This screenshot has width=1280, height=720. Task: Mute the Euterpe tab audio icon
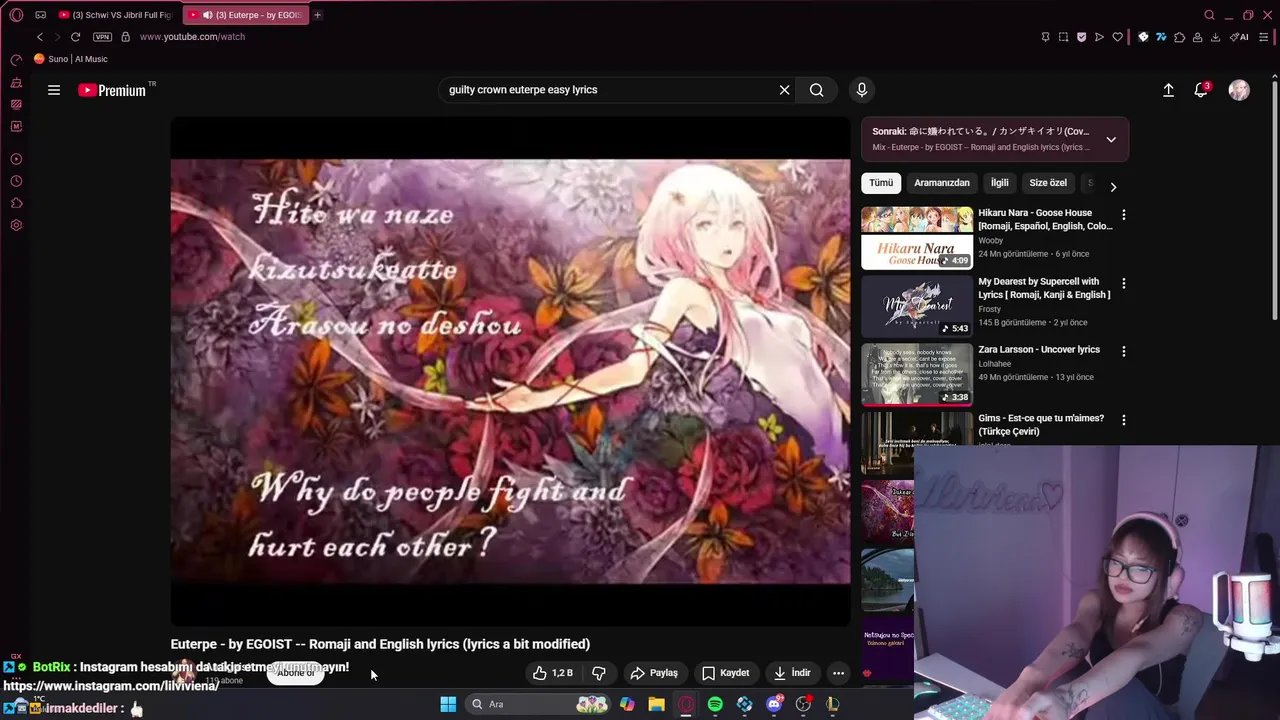[x=207, y=15]
